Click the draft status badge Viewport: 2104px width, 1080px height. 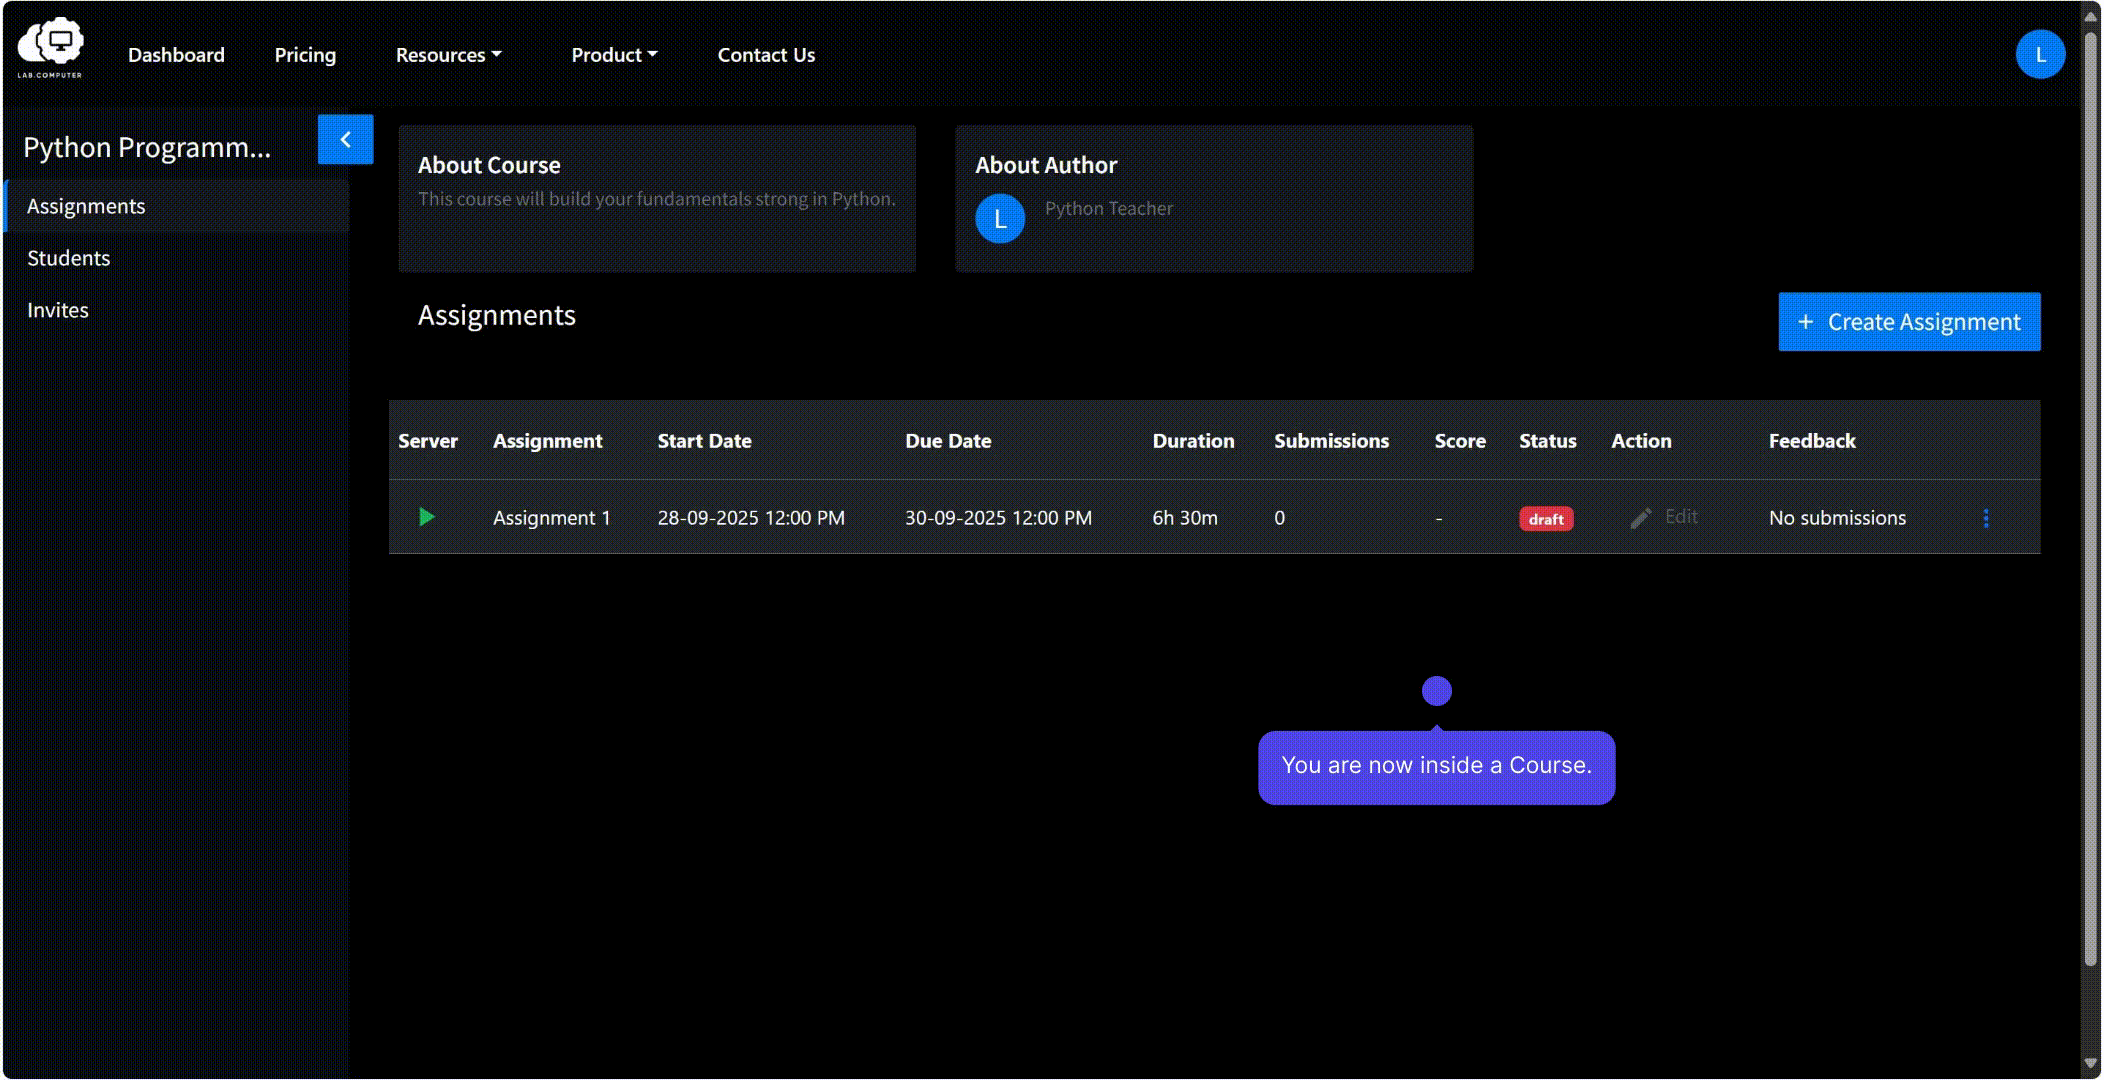click(x=1546, y=519)
